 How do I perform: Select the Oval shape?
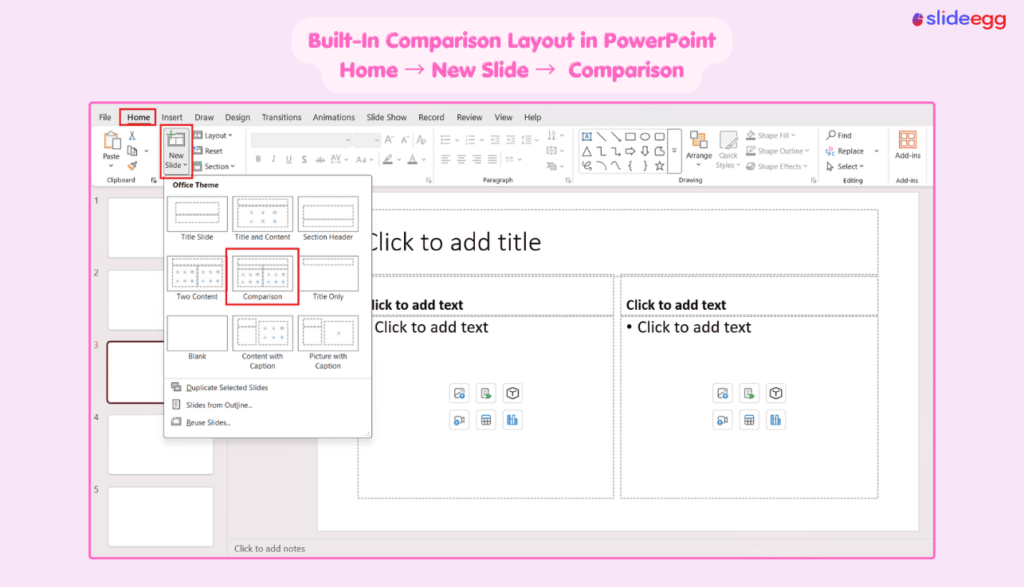point(645,136)
